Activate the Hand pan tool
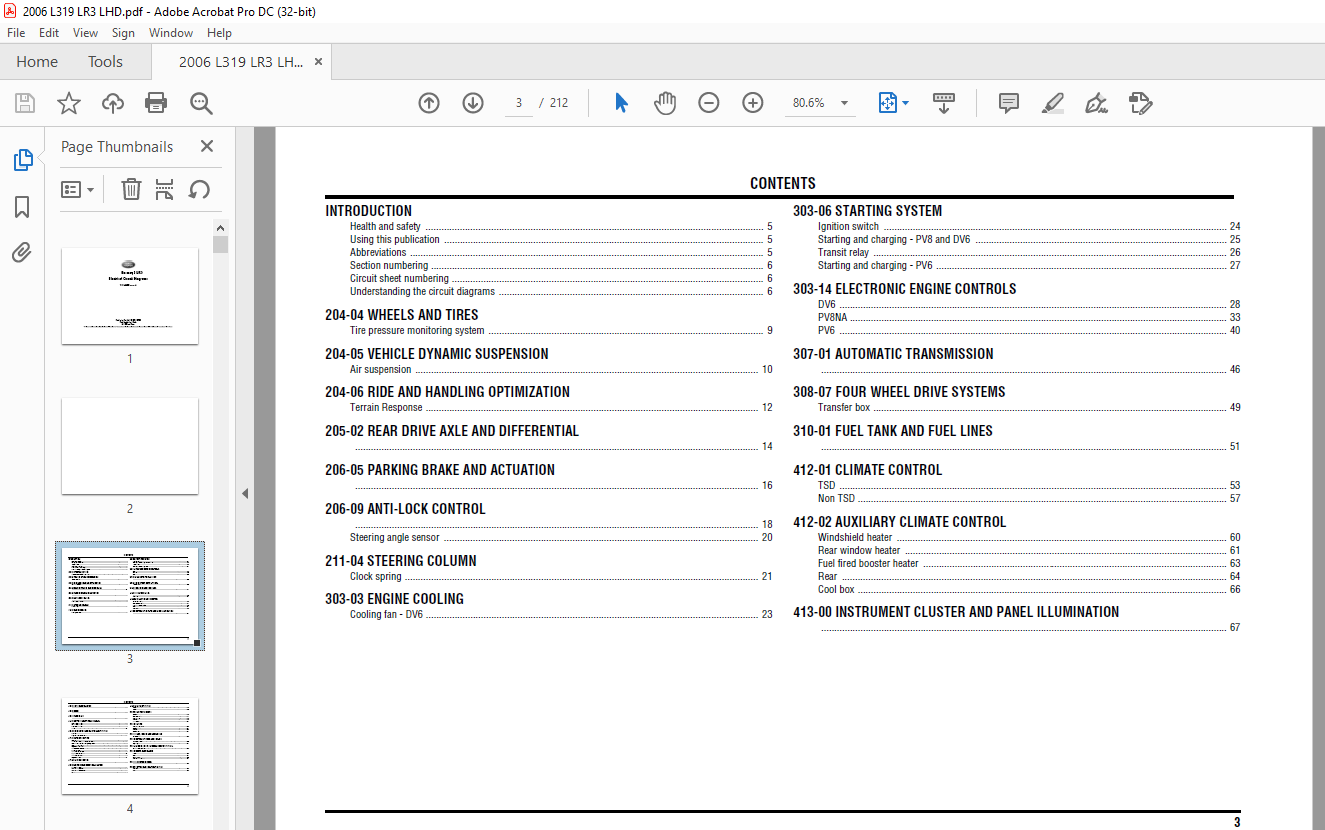The height and width of the screenshot is (830, 1325). [x=665, y=103]
